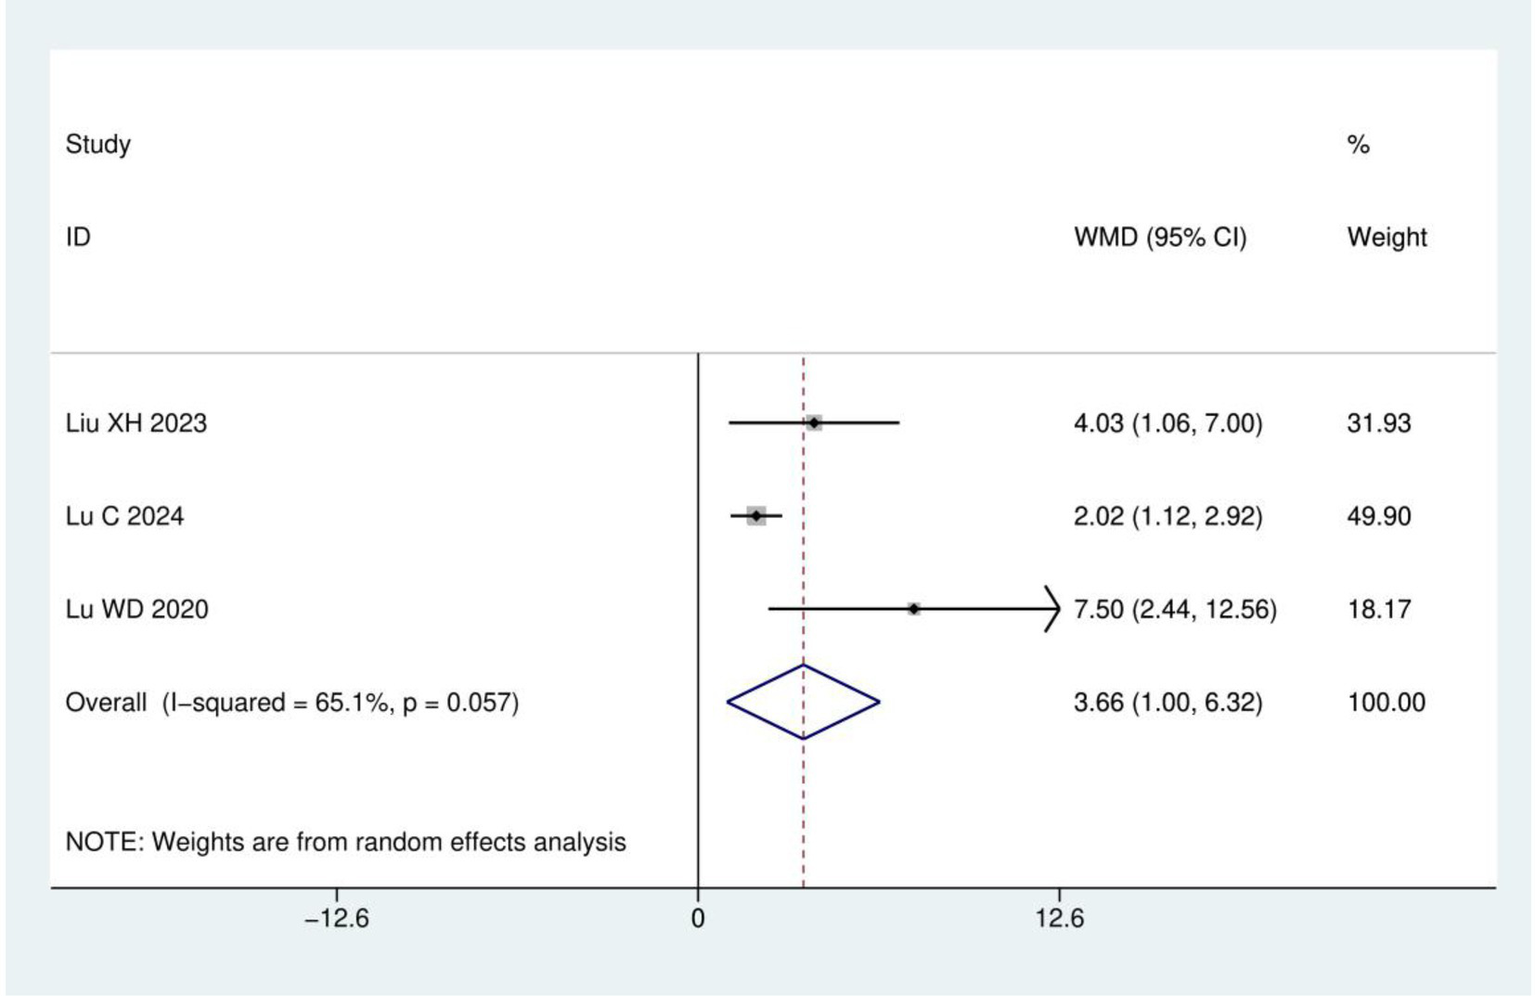Image resolution: width=1535 pixels, height=996 pixels.
Task: Click the blue overall effect diamond
Action: click(803, 702)
